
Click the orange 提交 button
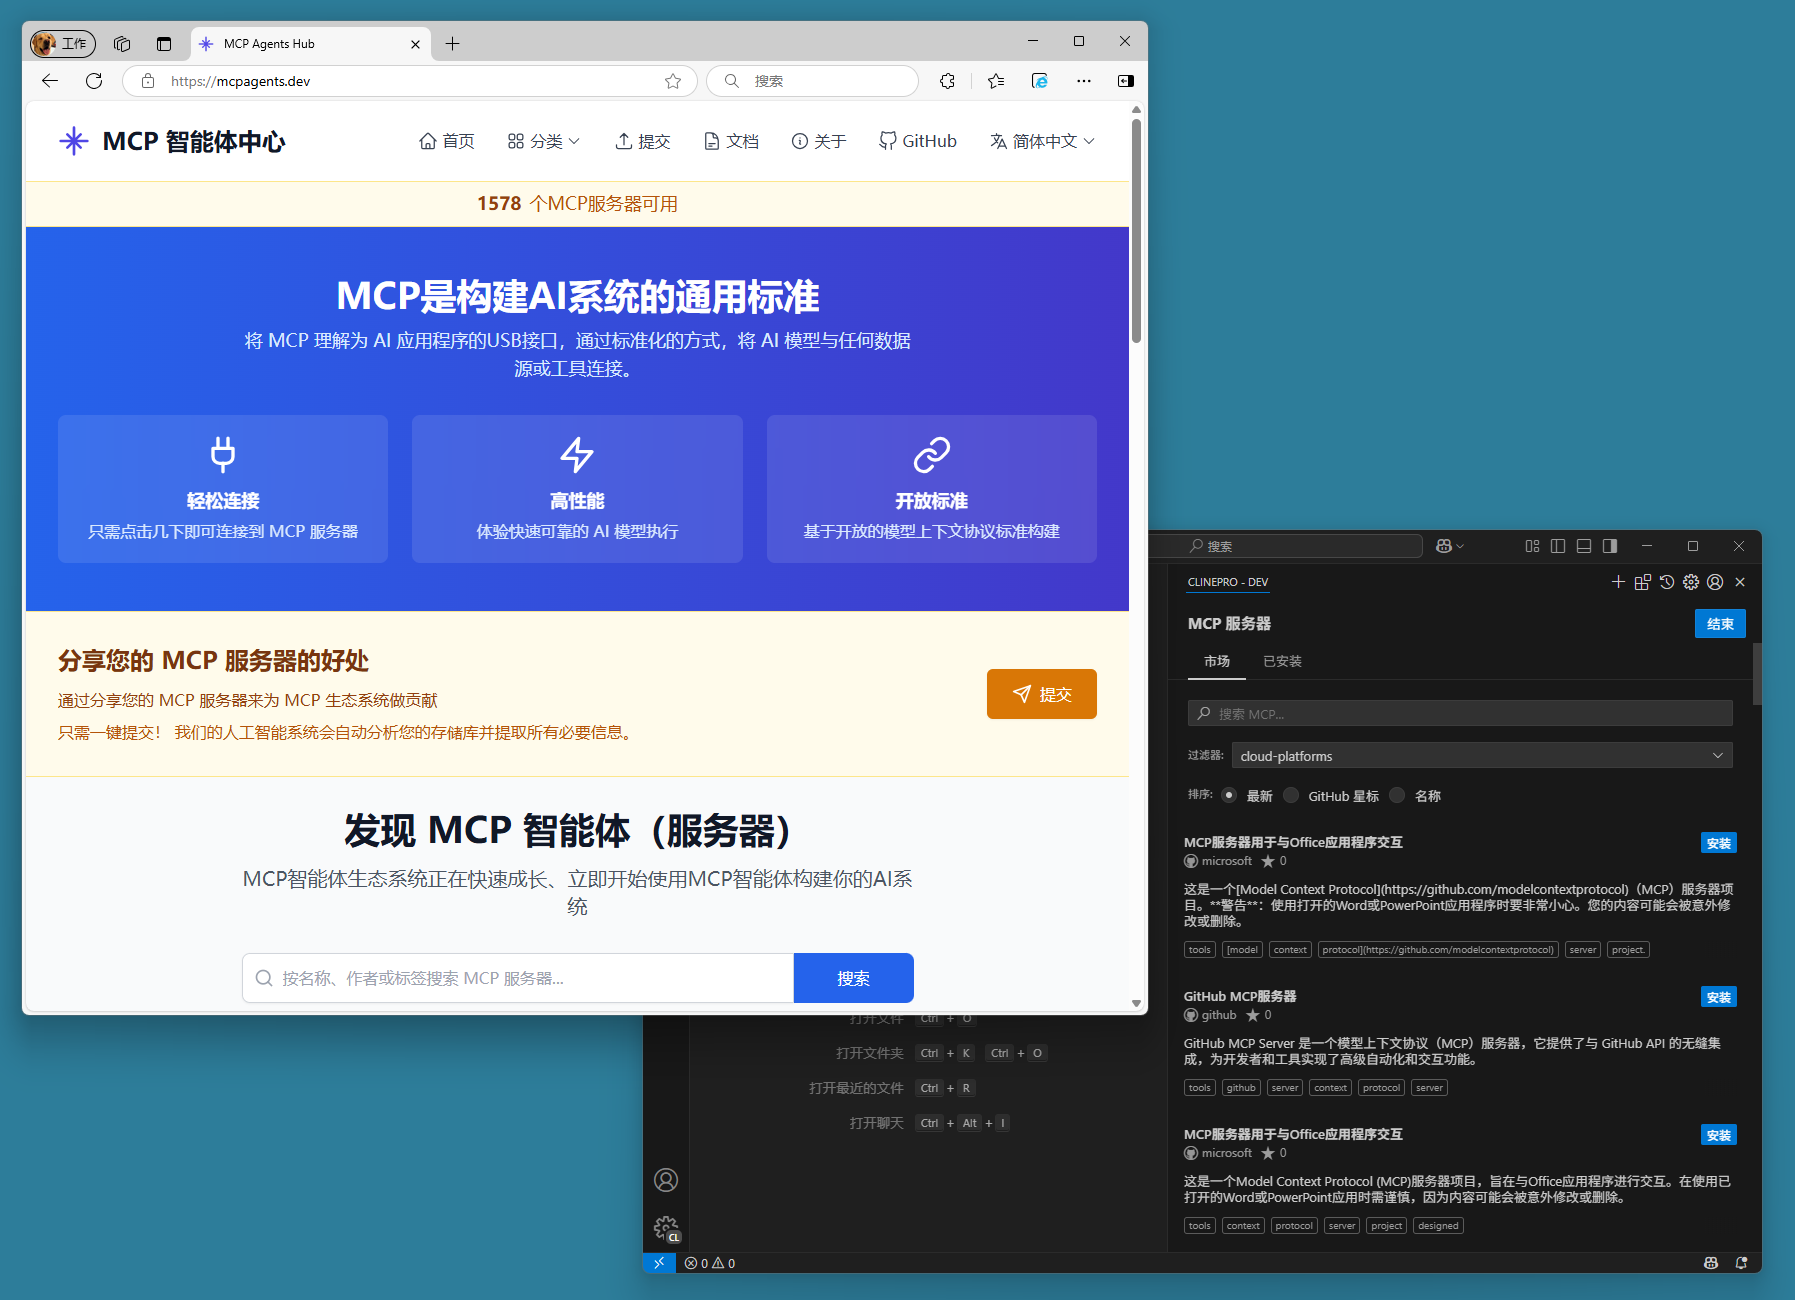point(1041,694)
